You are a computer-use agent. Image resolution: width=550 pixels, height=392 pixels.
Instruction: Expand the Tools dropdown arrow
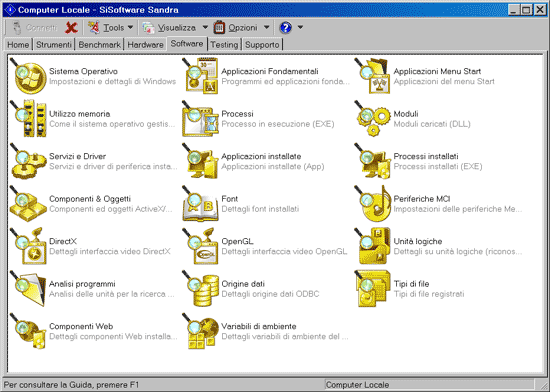coord(130,27)
